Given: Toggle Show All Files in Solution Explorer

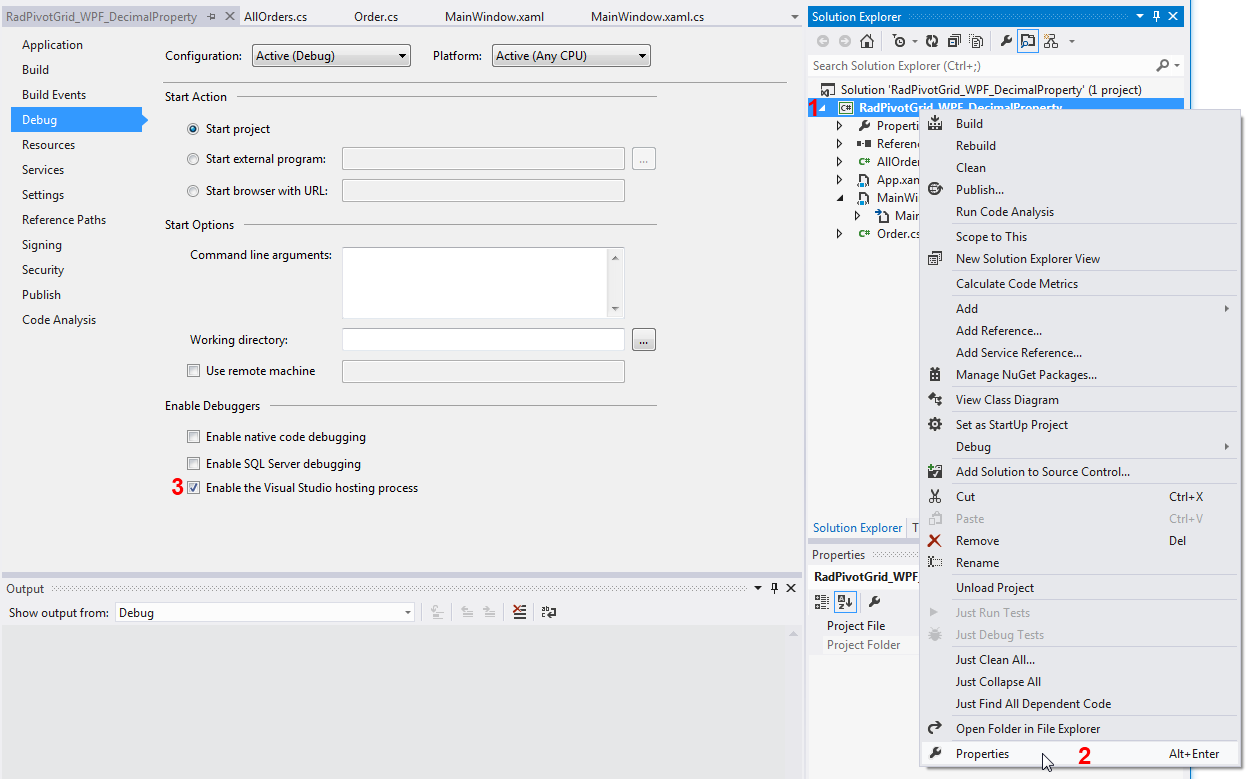Looking at the screenshot, I should point(976,41).
